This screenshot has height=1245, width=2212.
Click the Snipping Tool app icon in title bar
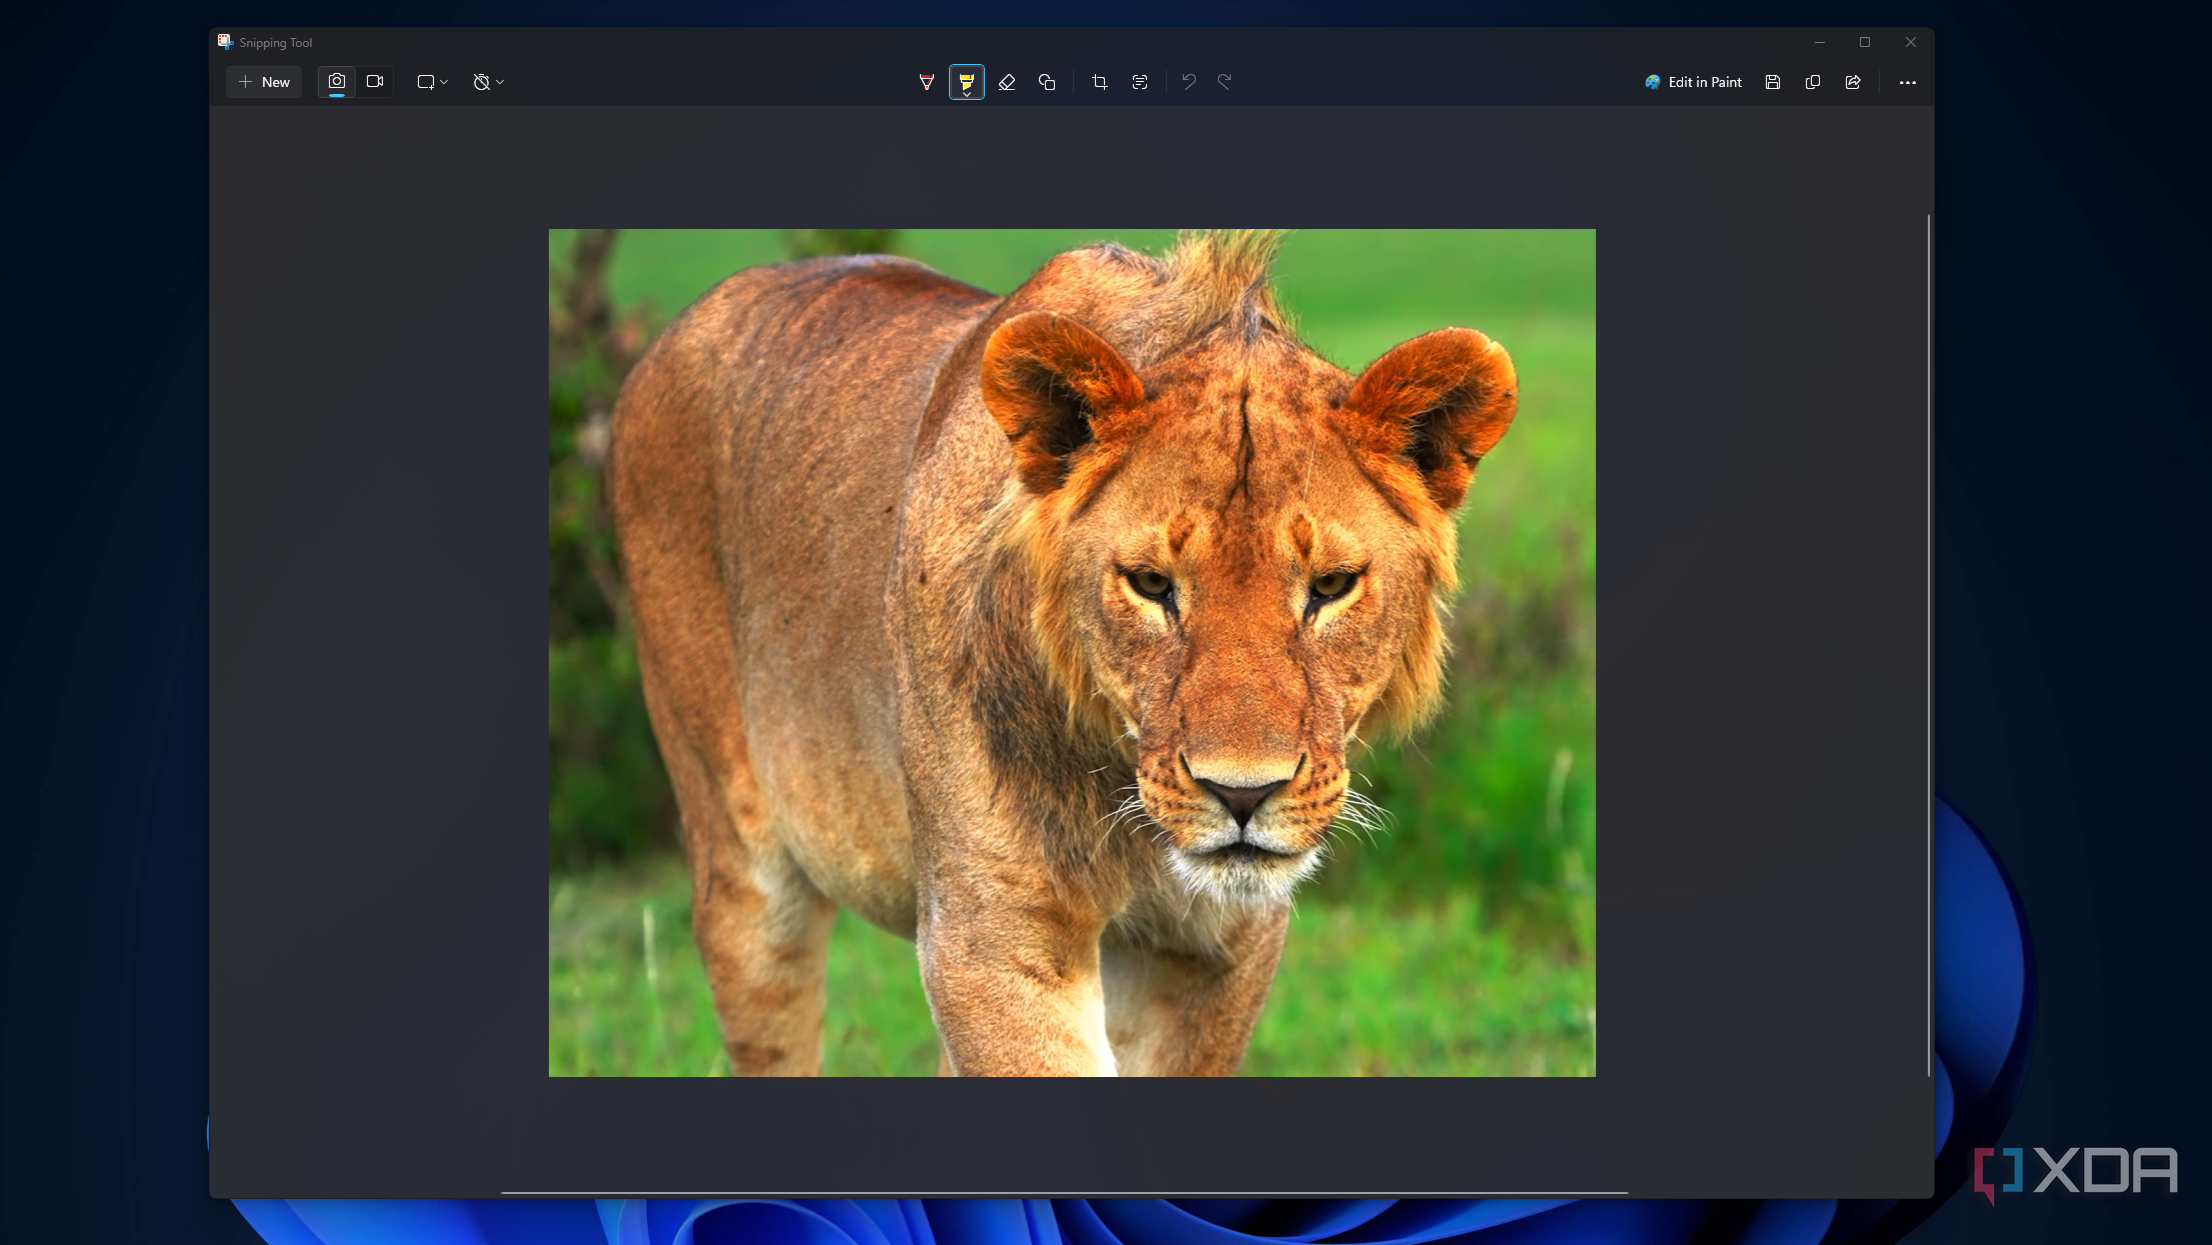tap(226, 42)
